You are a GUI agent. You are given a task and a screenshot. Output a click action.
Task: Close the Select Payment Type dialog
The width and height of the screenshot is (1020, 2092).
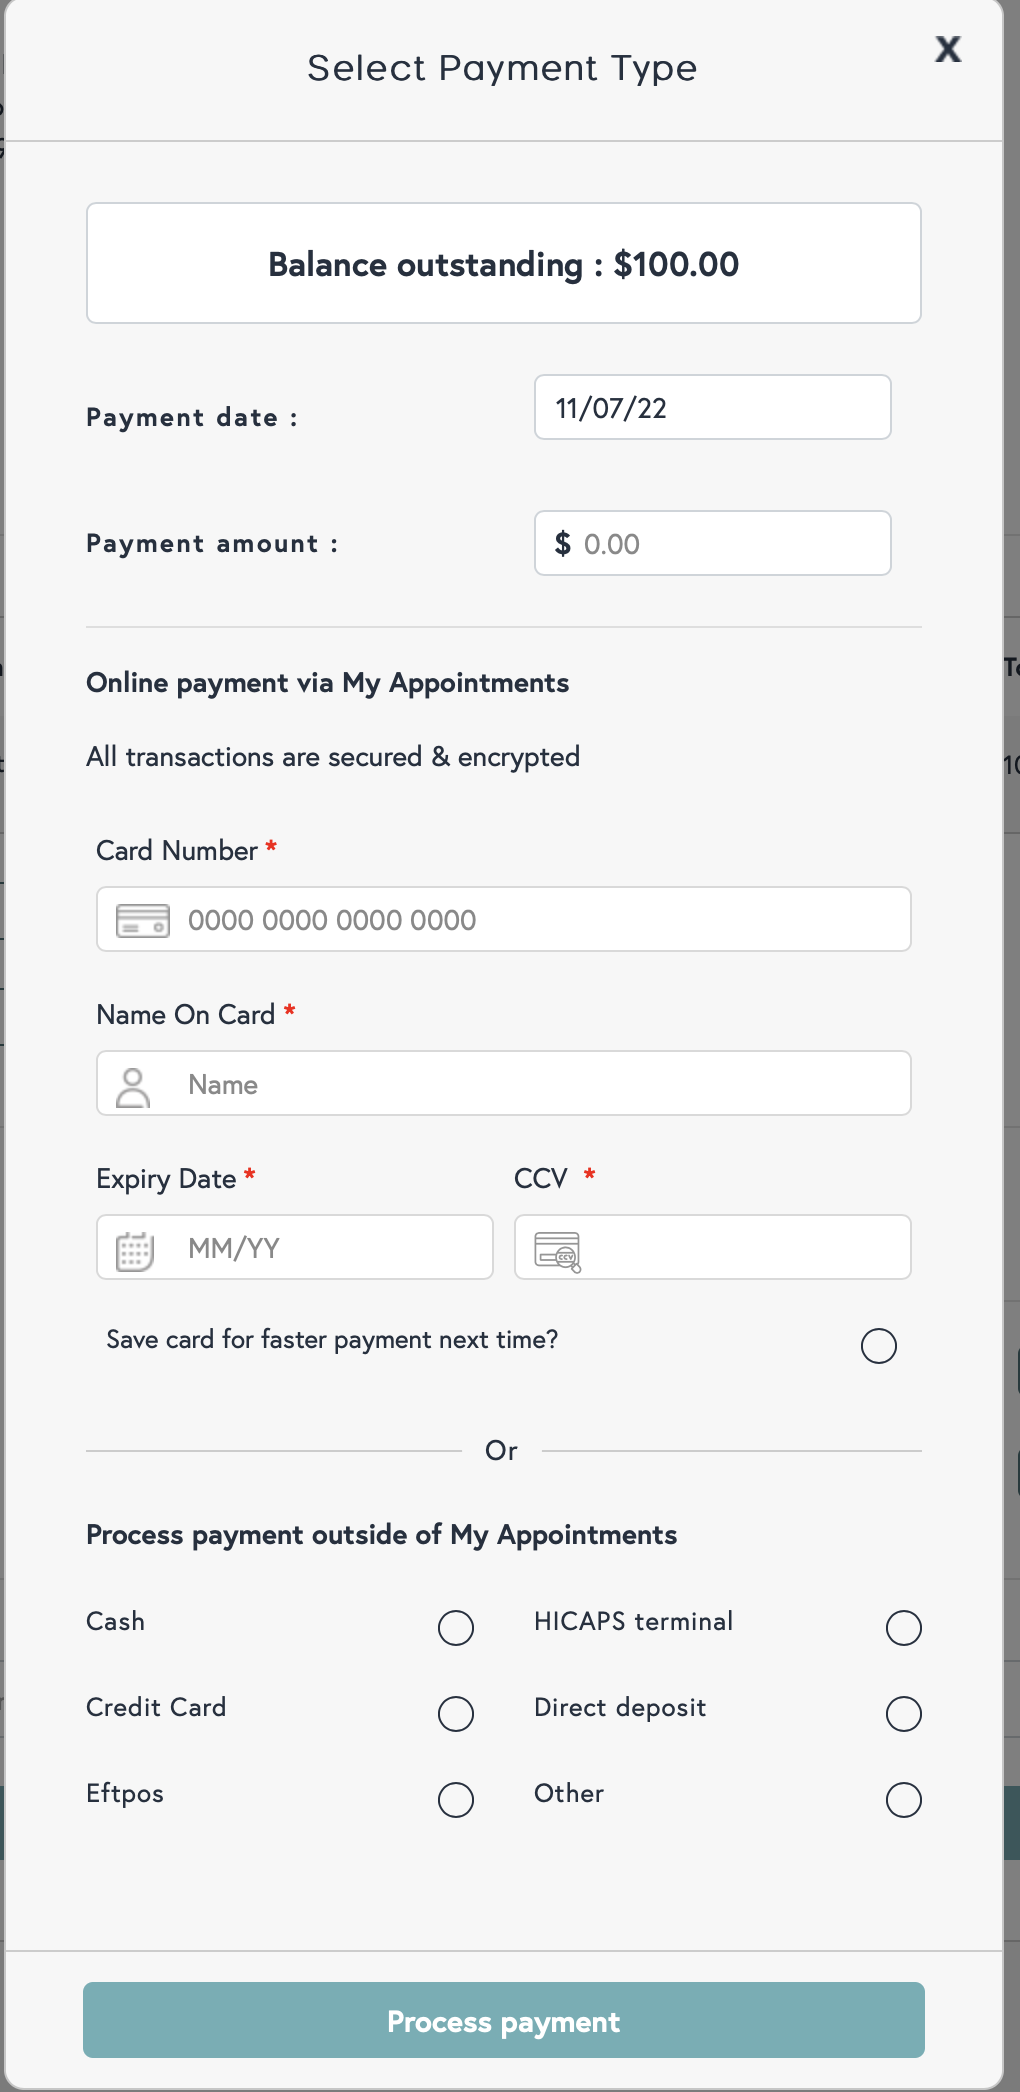[x=947, y=49]
